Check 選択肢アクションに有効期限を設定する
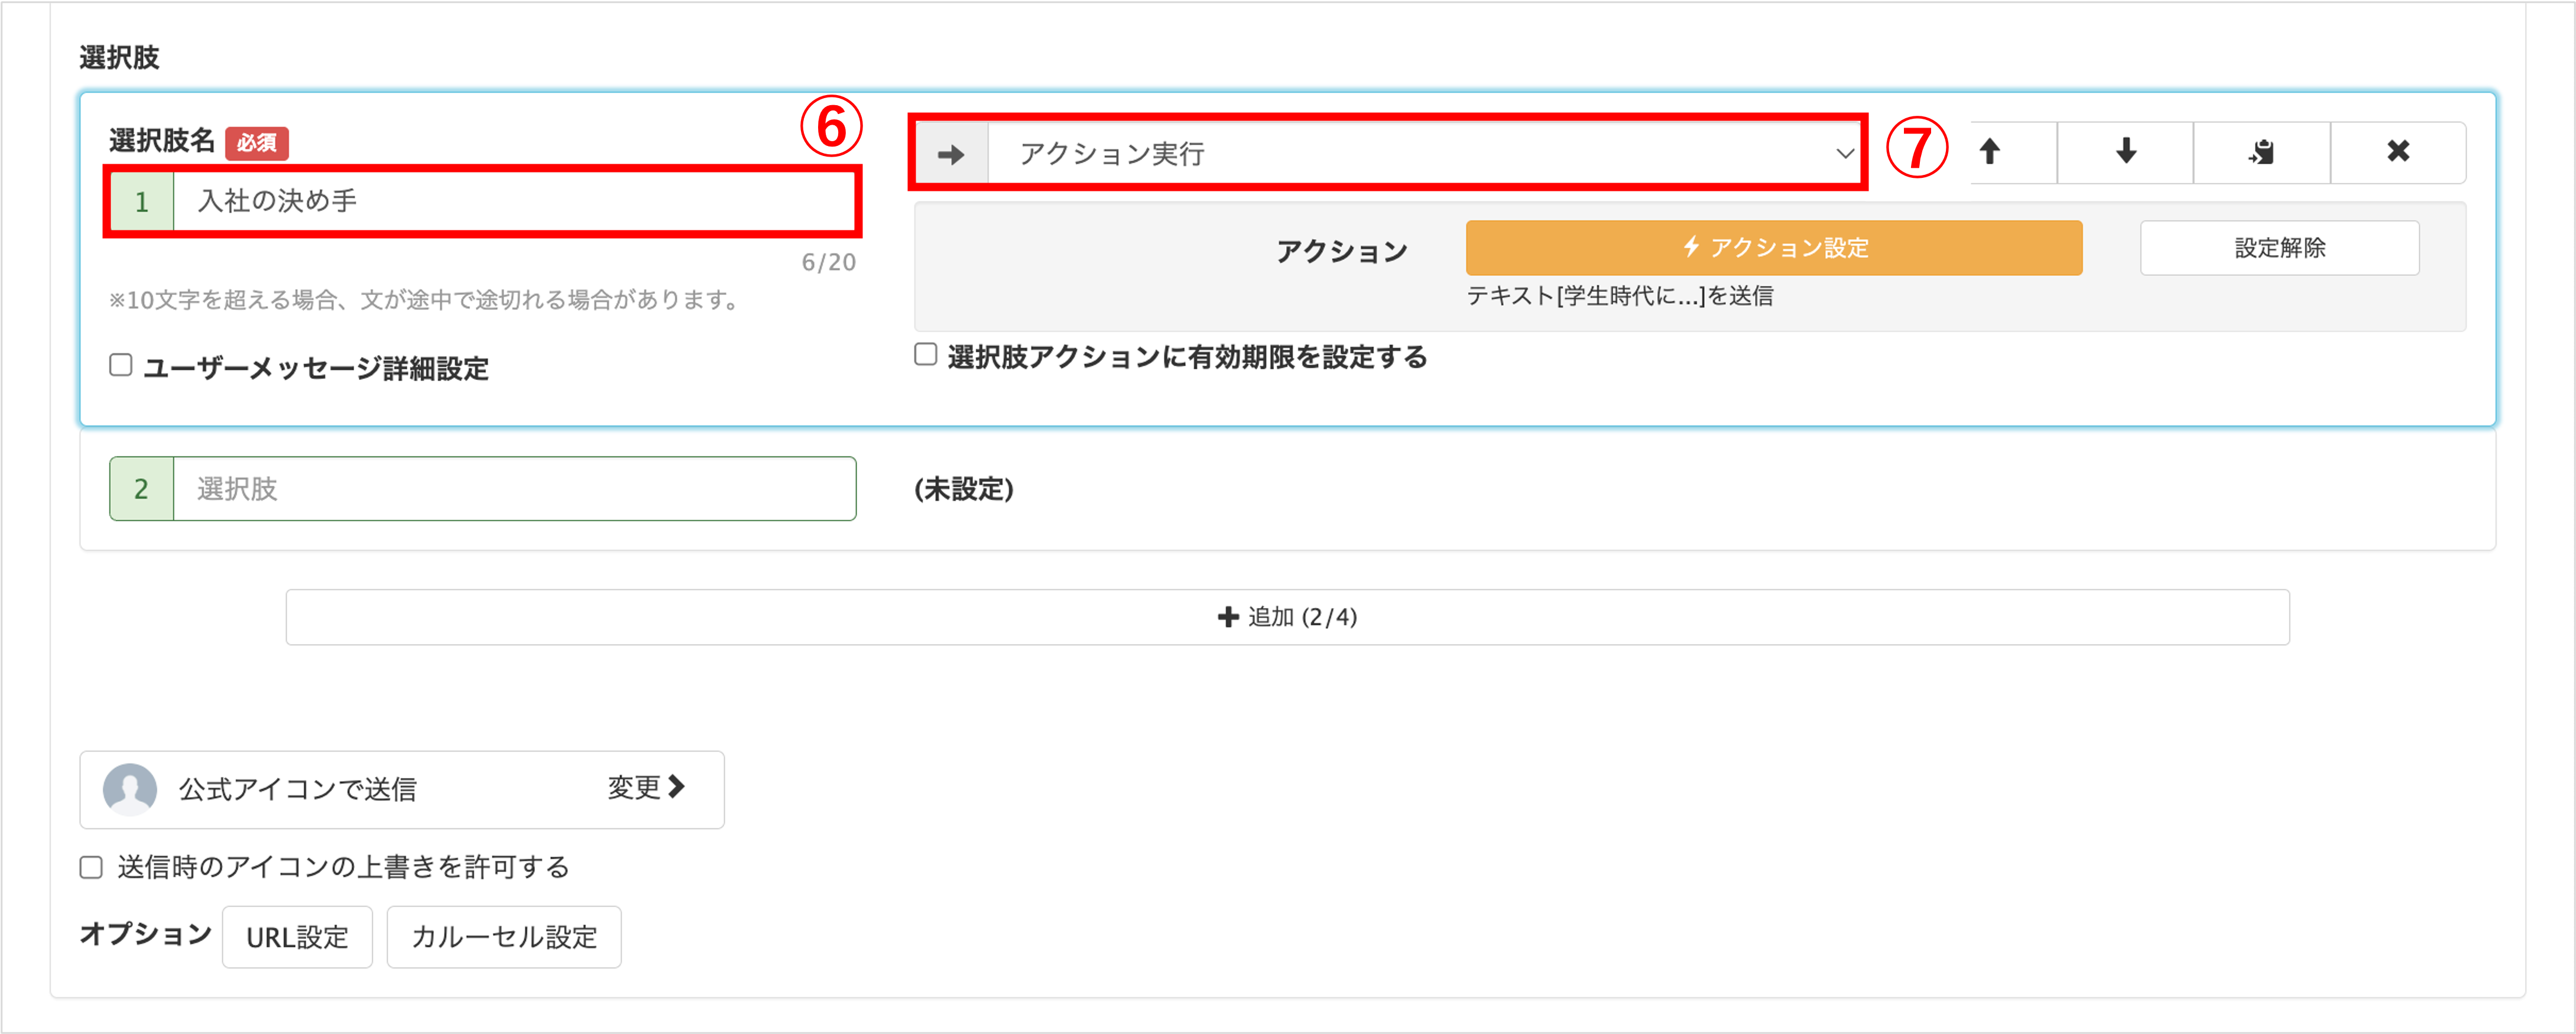The width and height of the screenshot is (2576, 1034). (x=926, y=354)
